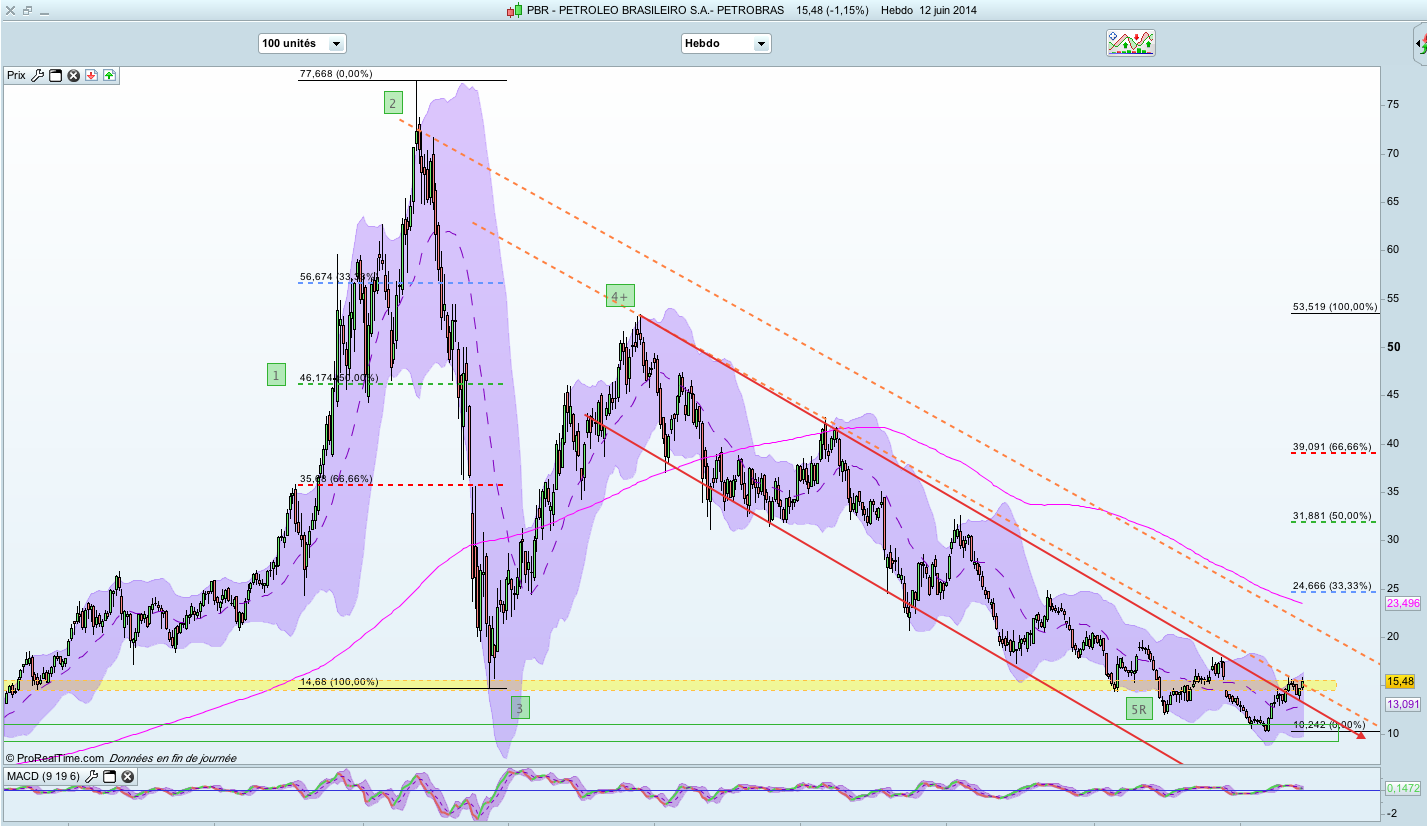Click the 39,091 (66,66%) level label
Viewport: 1427px width, 826px height.
[1332, 447]
